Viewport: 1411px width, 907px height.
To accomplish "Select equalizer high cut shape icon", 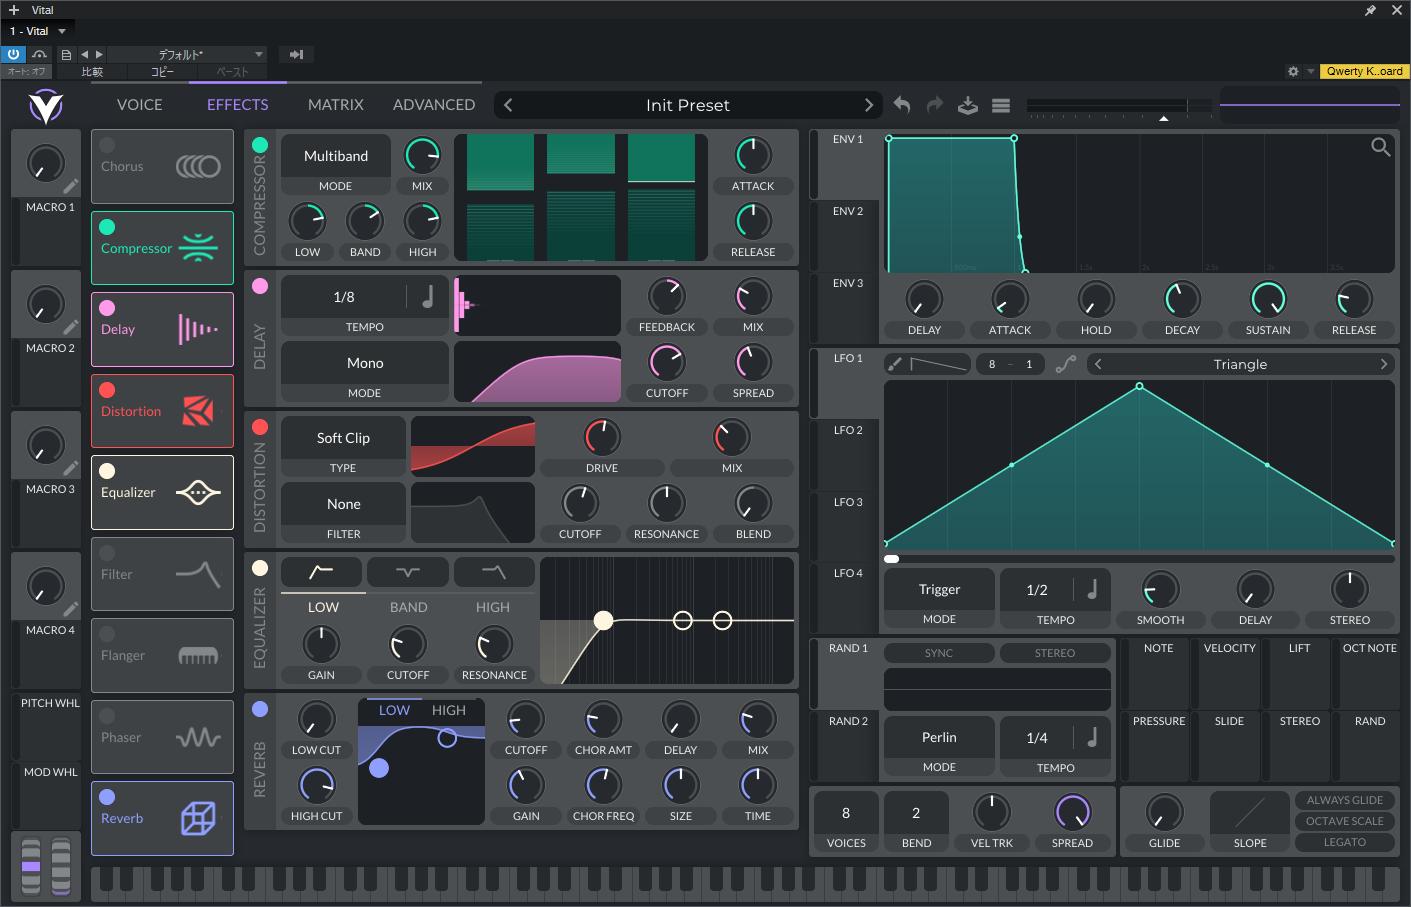I will point(494,572).
